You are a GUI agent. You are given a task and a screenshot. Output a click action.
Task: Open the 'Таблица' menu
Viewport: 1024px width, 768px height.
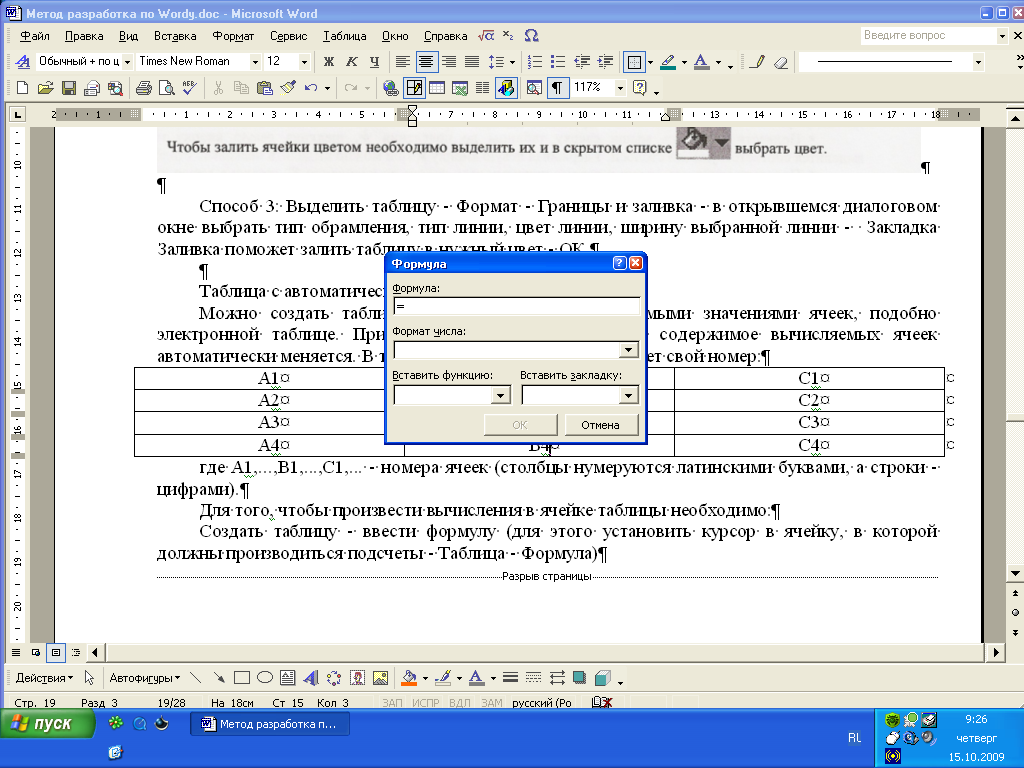click(x=344, y=36)
